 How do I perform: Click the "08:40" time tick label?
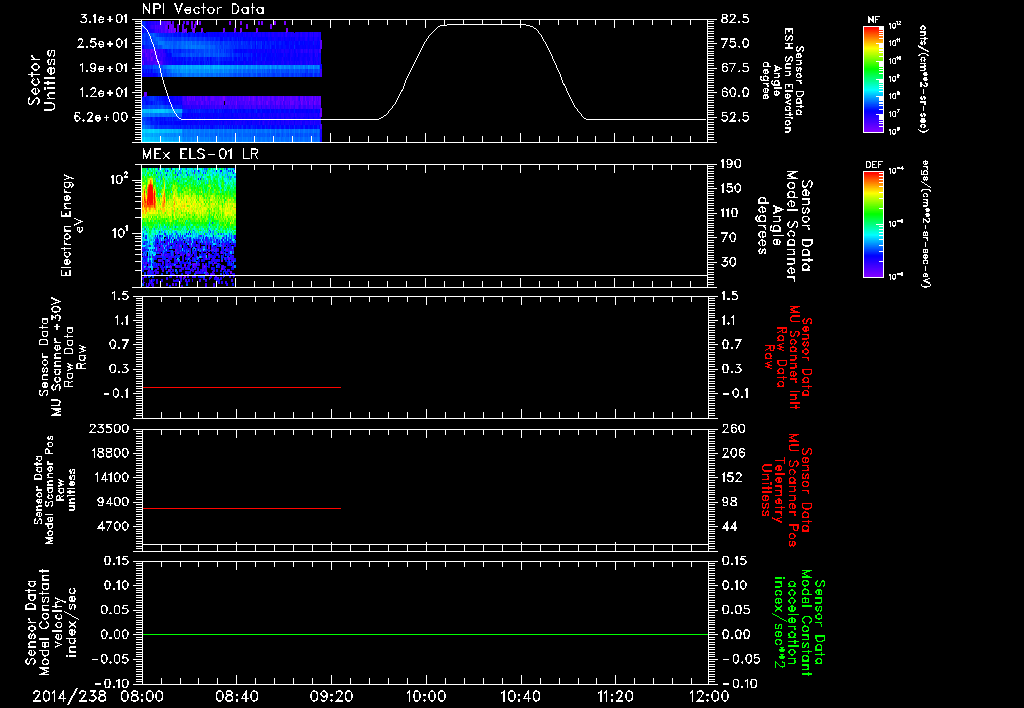(x=236, y=696)
